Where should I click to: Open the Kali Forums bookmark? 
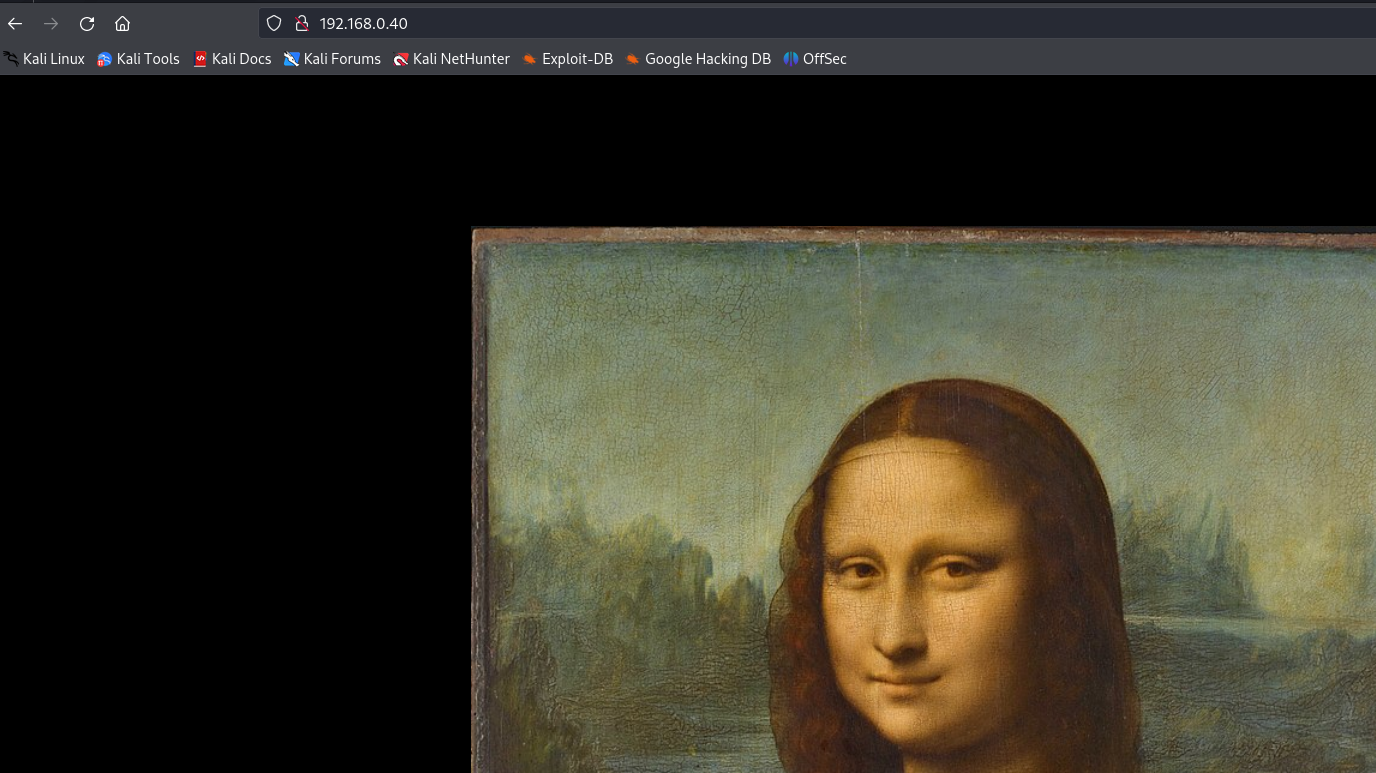coord(332,59)
